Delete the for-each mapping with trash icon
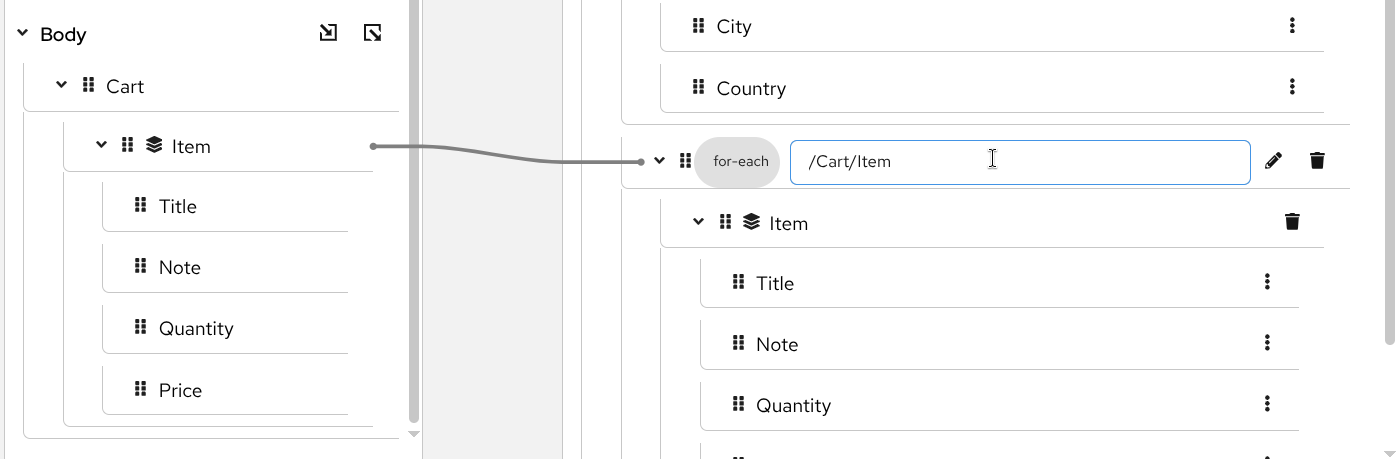 coord(1317,161)
